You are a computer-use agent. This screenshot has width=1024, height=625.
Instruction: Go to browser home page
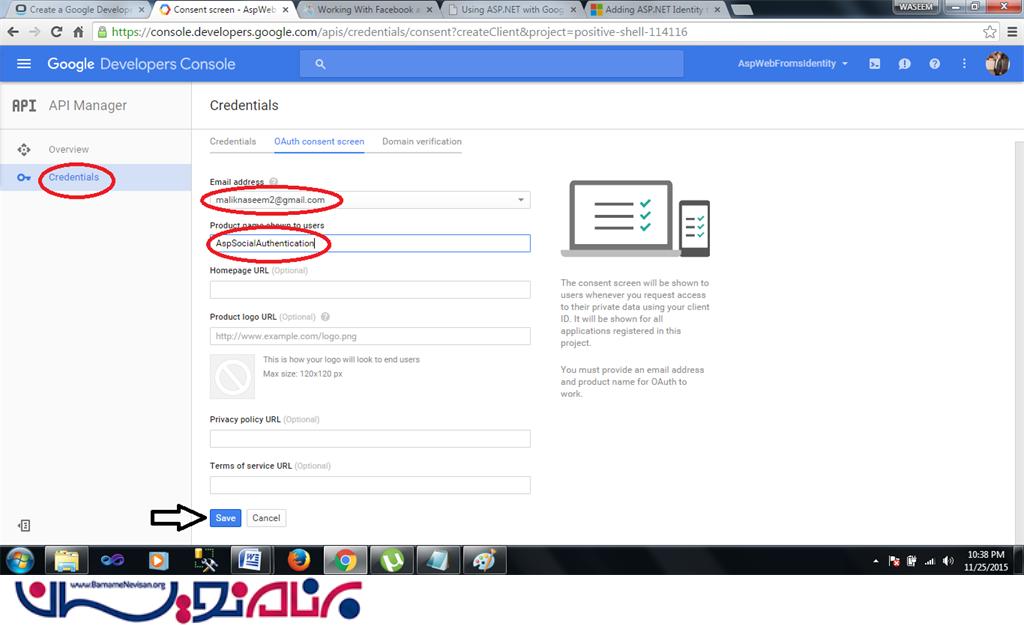click(x=78, y=31)
